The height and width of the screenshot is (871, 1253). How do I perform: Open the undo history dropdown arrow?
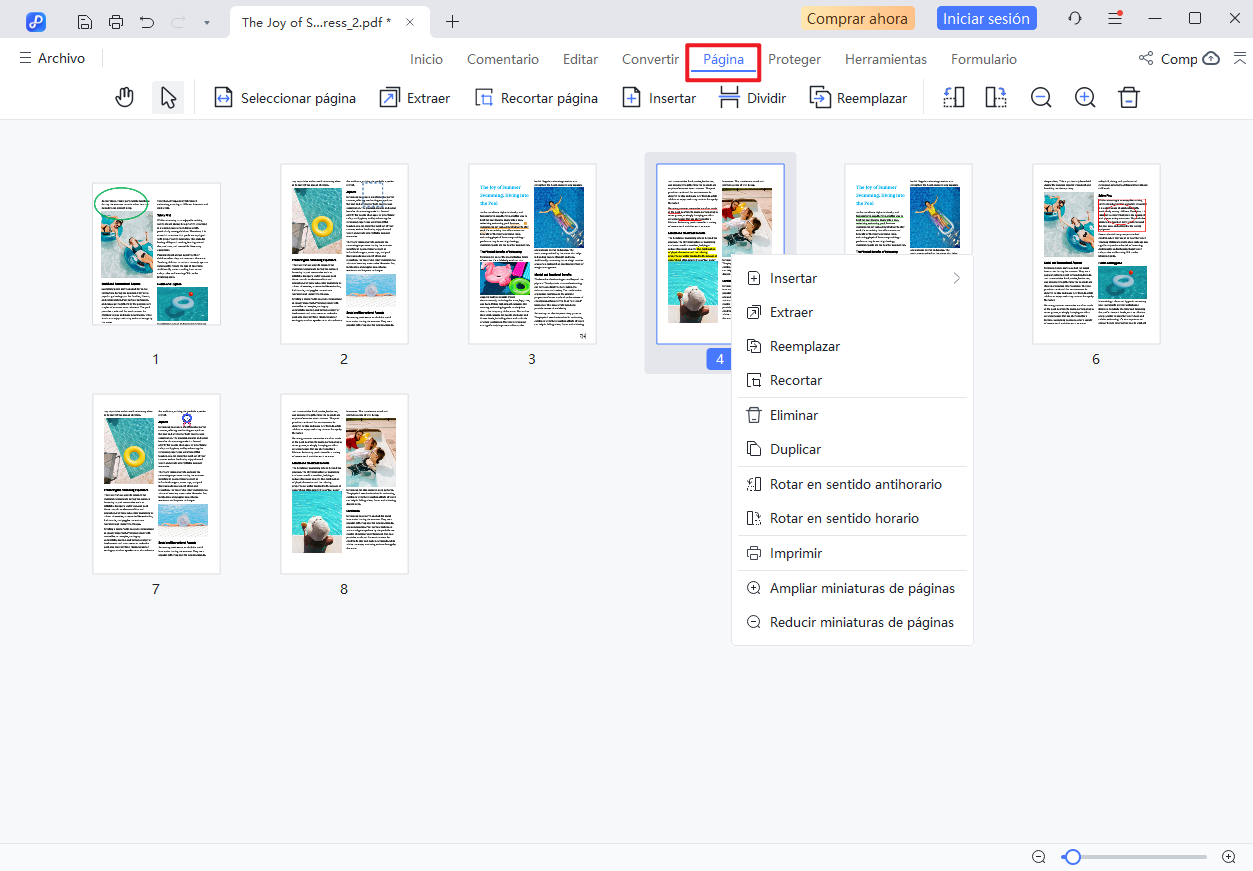coord(207,20)
